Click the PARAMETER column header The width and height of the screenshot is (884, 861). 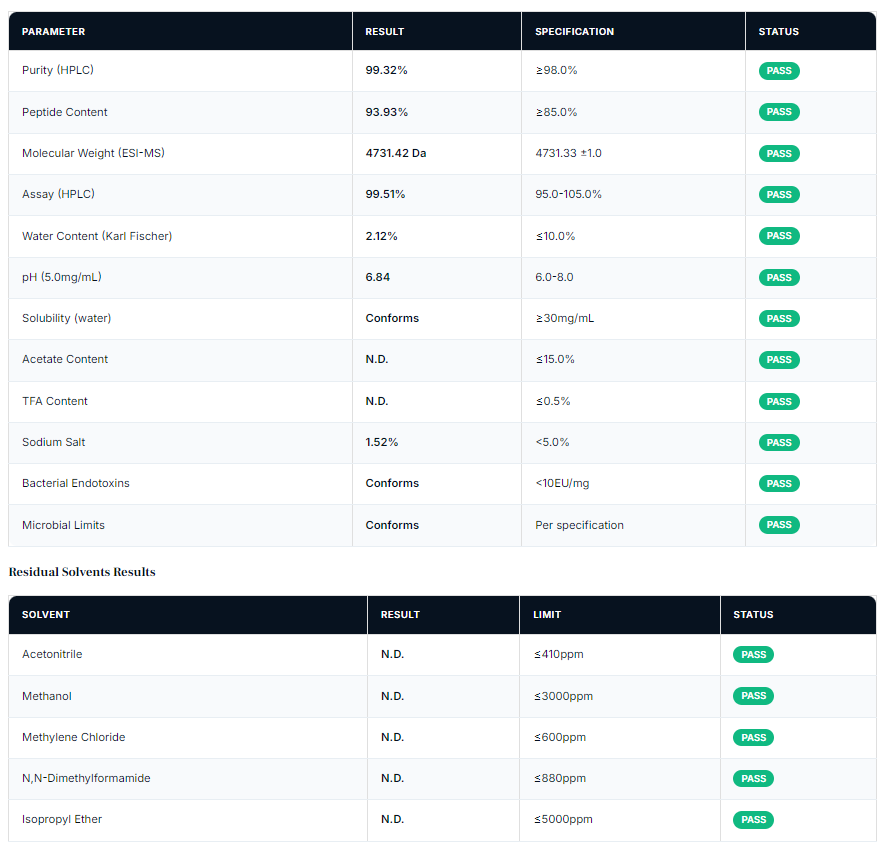click(53, 32)
